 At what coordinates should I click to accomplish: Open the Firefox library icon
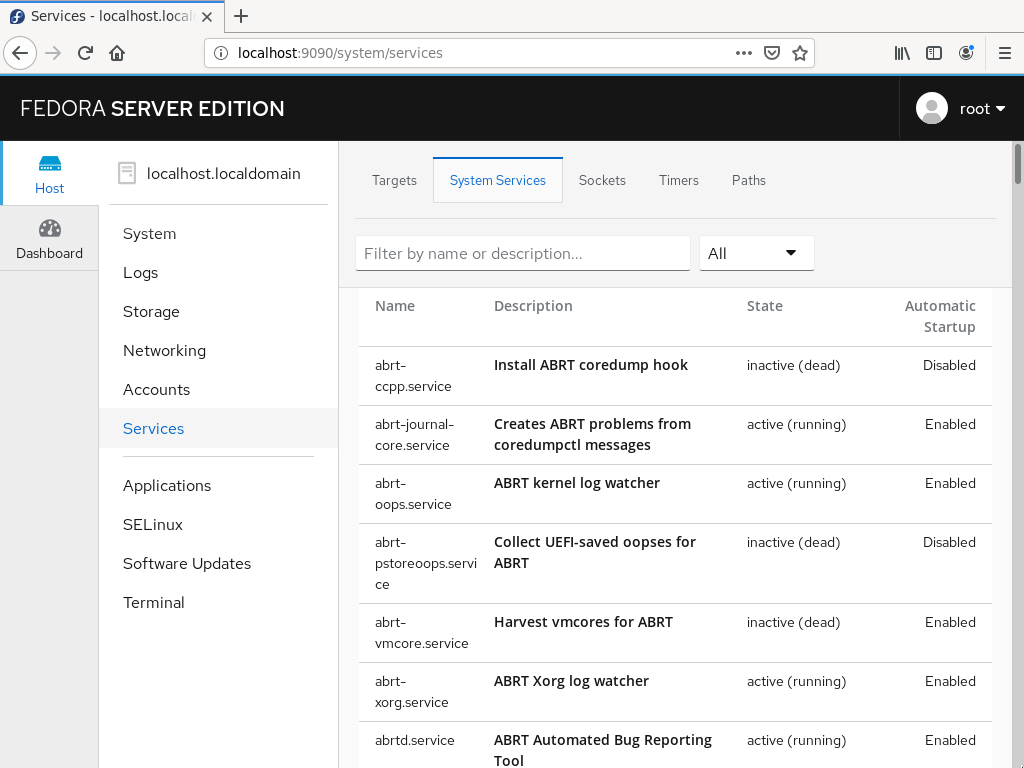pos(902,53)
